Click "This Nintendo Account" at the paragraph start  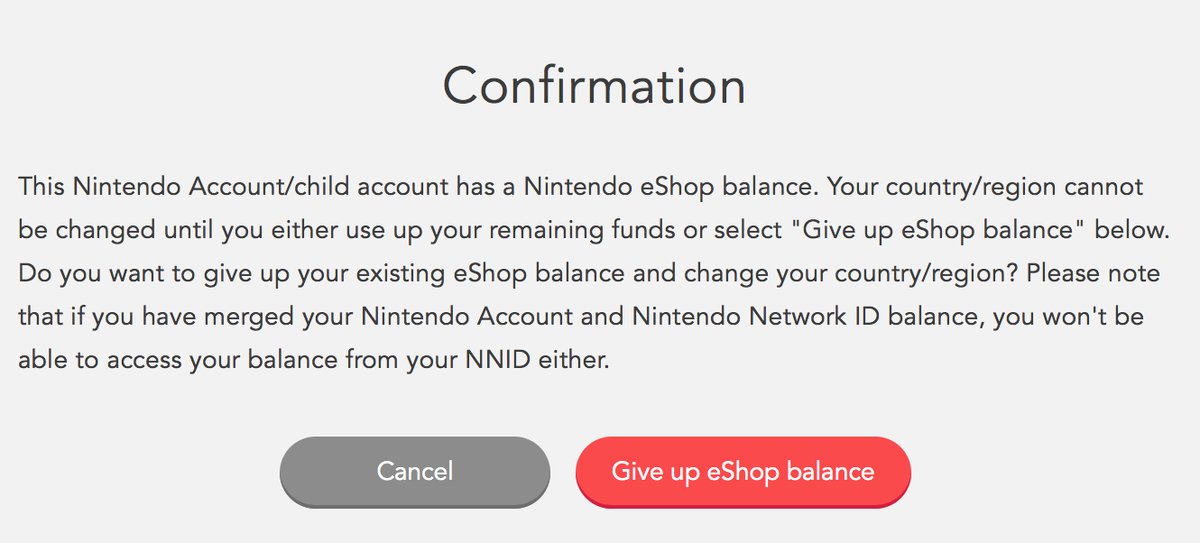tap(120, 188)
